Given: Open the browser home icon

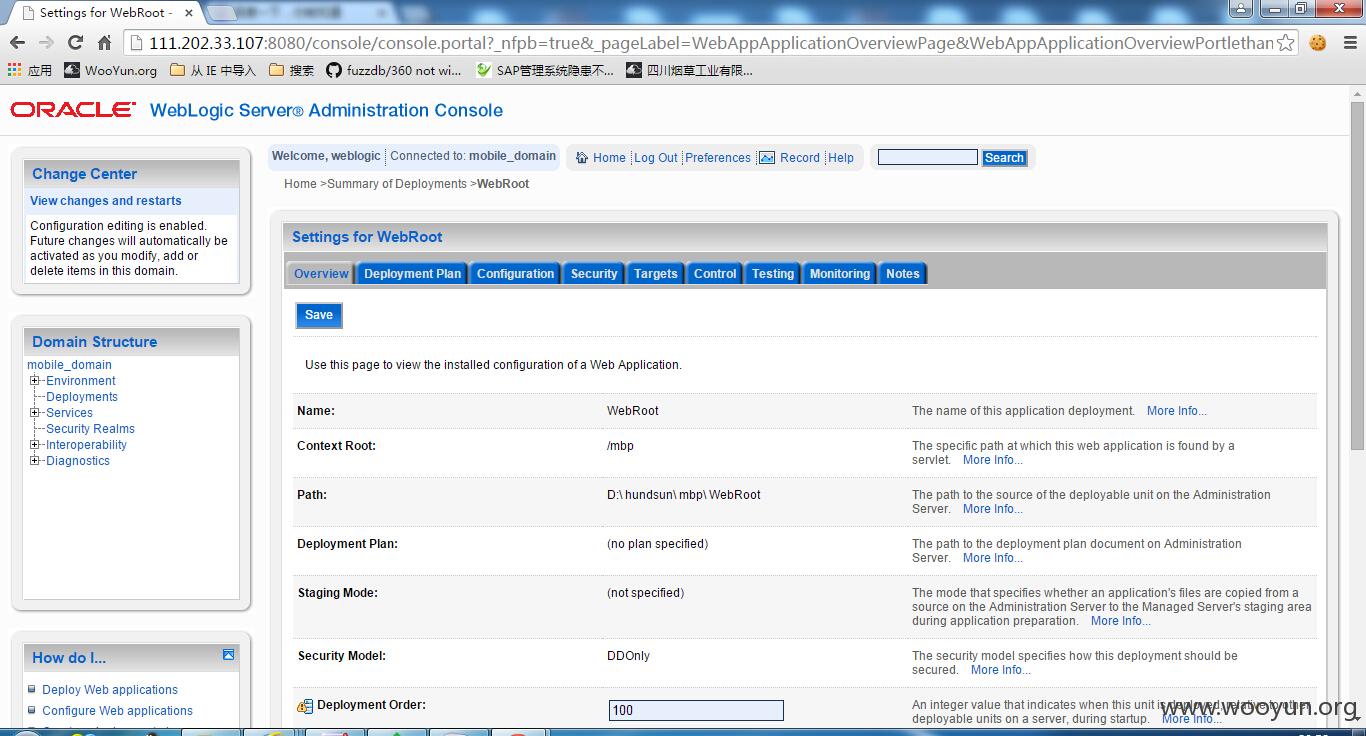Looking at the screenshot, I should pos(104,42).
